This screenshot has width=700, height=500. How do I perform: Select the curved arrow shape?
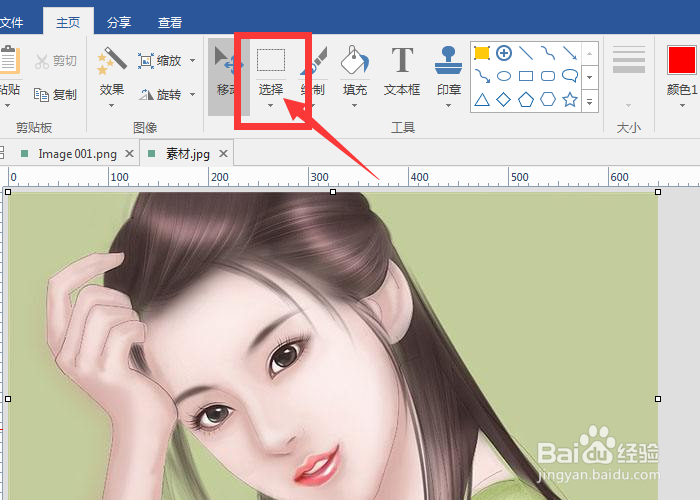pos(482,76)
